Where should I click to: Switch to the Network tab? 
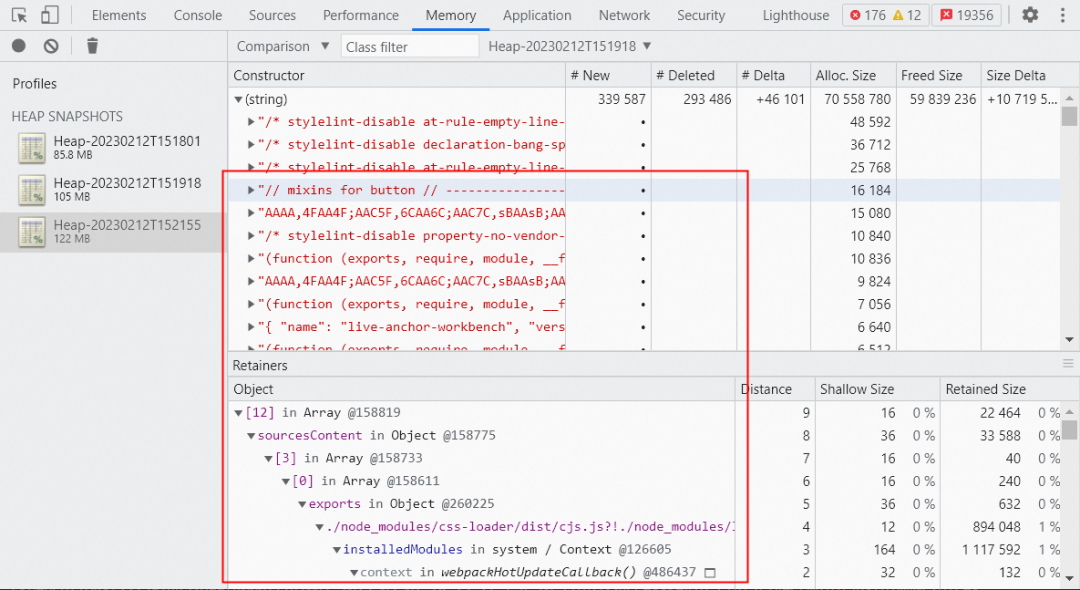coord(624,15)
